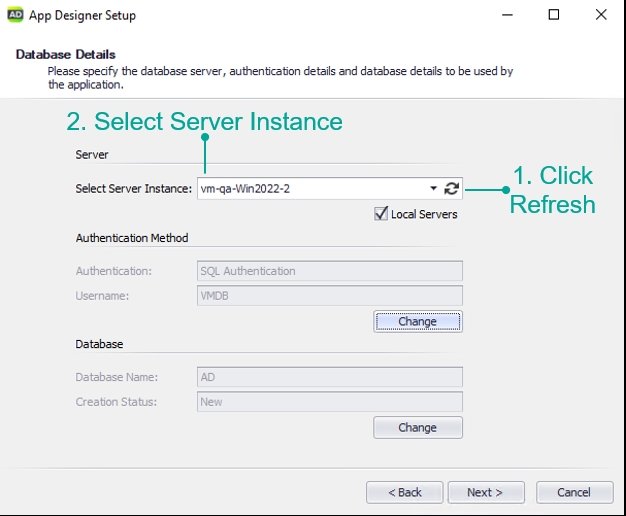Click the Database Name label
The image size is (626, 516).
[117, 377]
